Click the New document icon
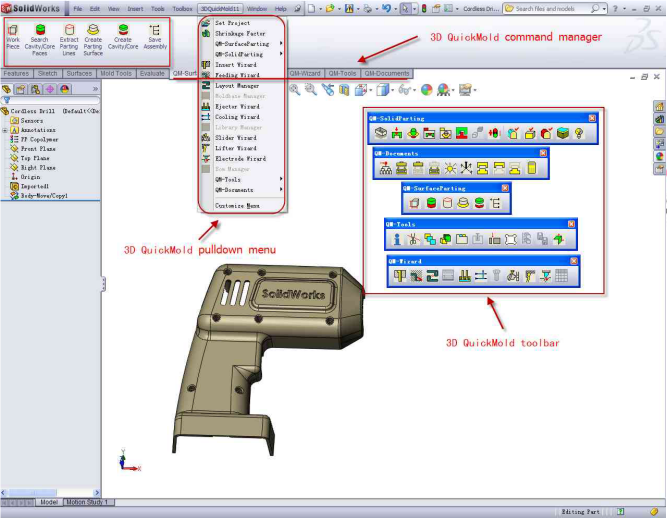Image resolution: width=667 pixels, height=518 pixels. click(x=312, y=9)
